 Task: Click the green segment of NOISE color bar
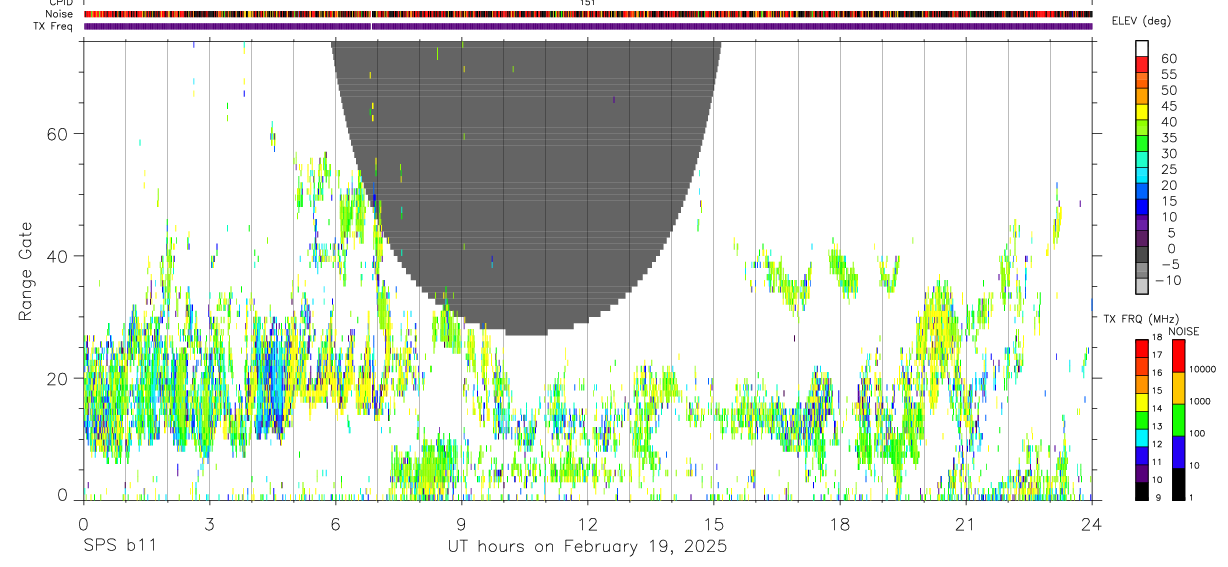(x=1179, y=420)
